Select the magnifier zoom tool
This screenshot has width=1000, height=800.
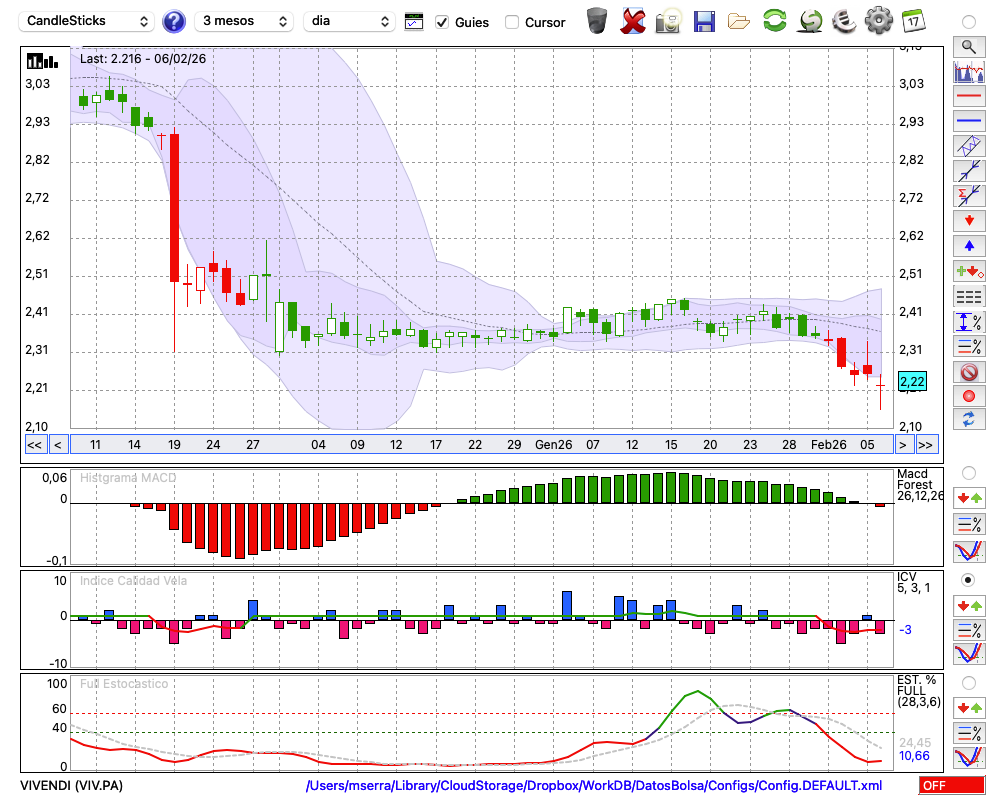(968, 46)
